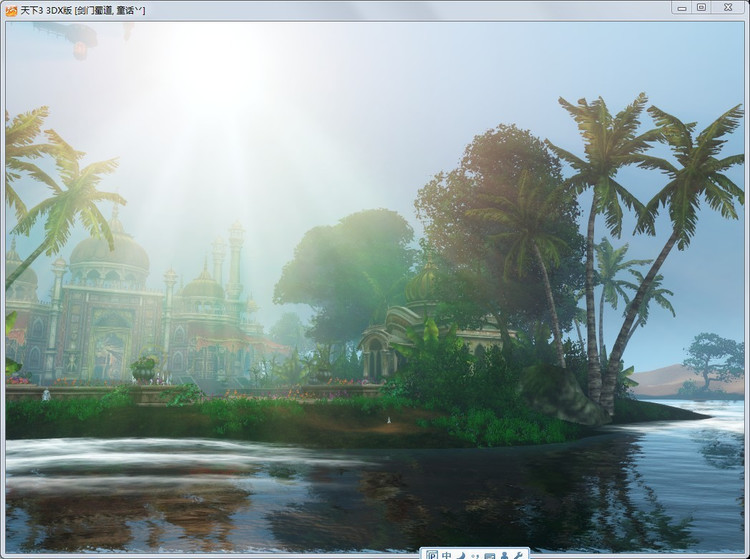Toggle the crescent moon half/full-width icon
The height and width of the screenshot is (559, 750).
coord(461,555)
